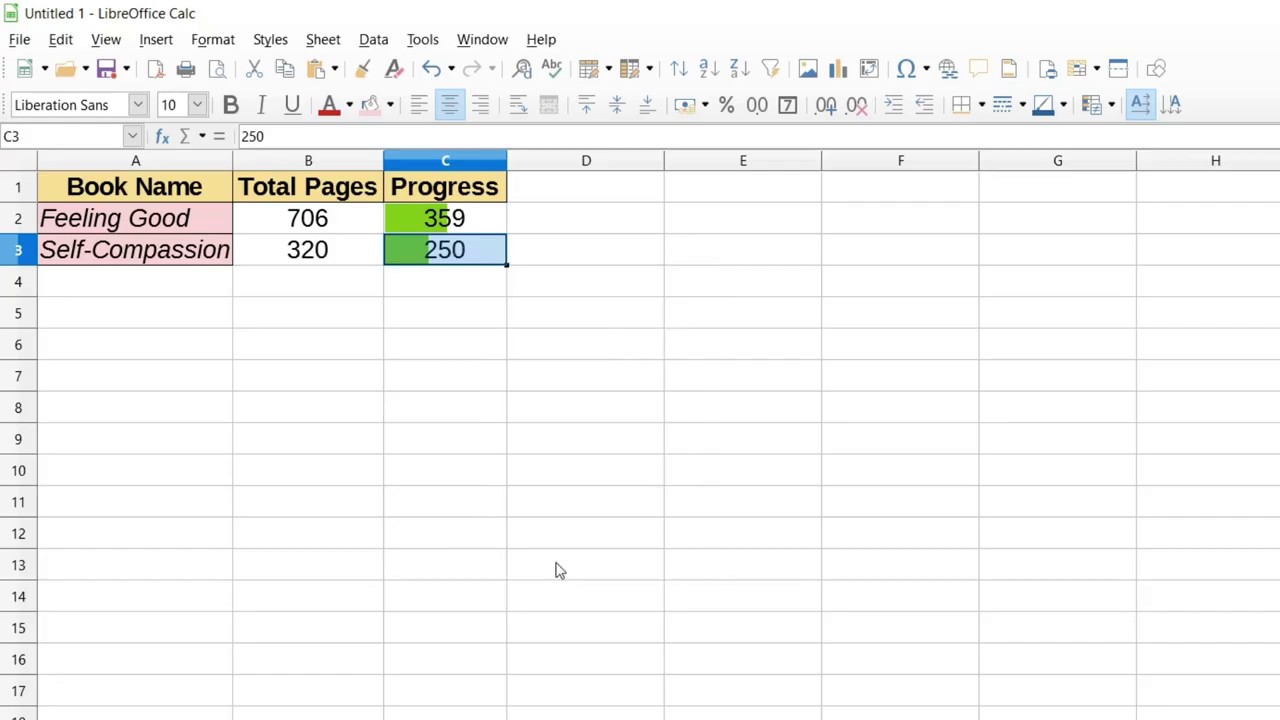Toggle Print Preview
The height and width of the screenshot is (720, 1280).
coord(217,69)
